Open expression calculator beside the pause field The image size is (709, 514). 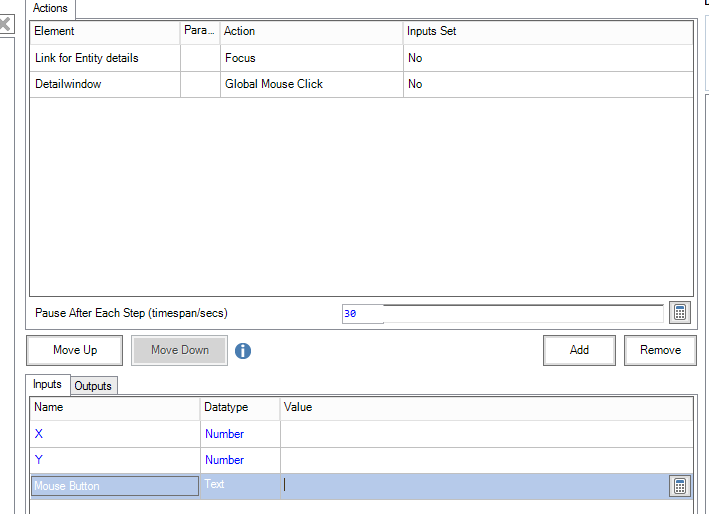coord(680,313)
